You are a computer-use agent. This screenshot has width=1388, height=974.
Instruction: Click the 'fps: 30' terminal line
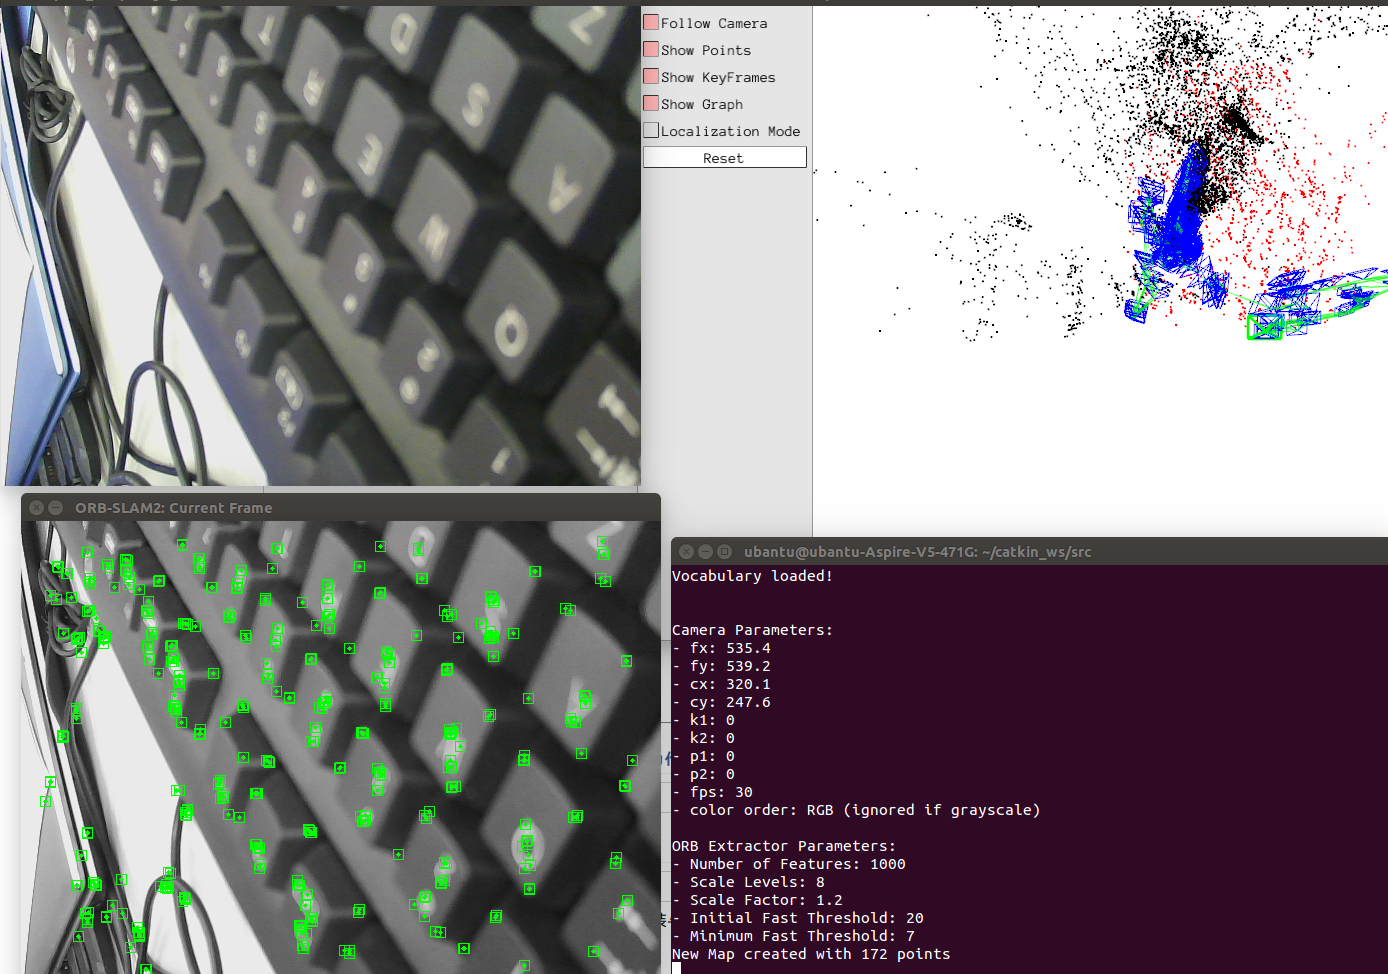(x=712, y=792)
